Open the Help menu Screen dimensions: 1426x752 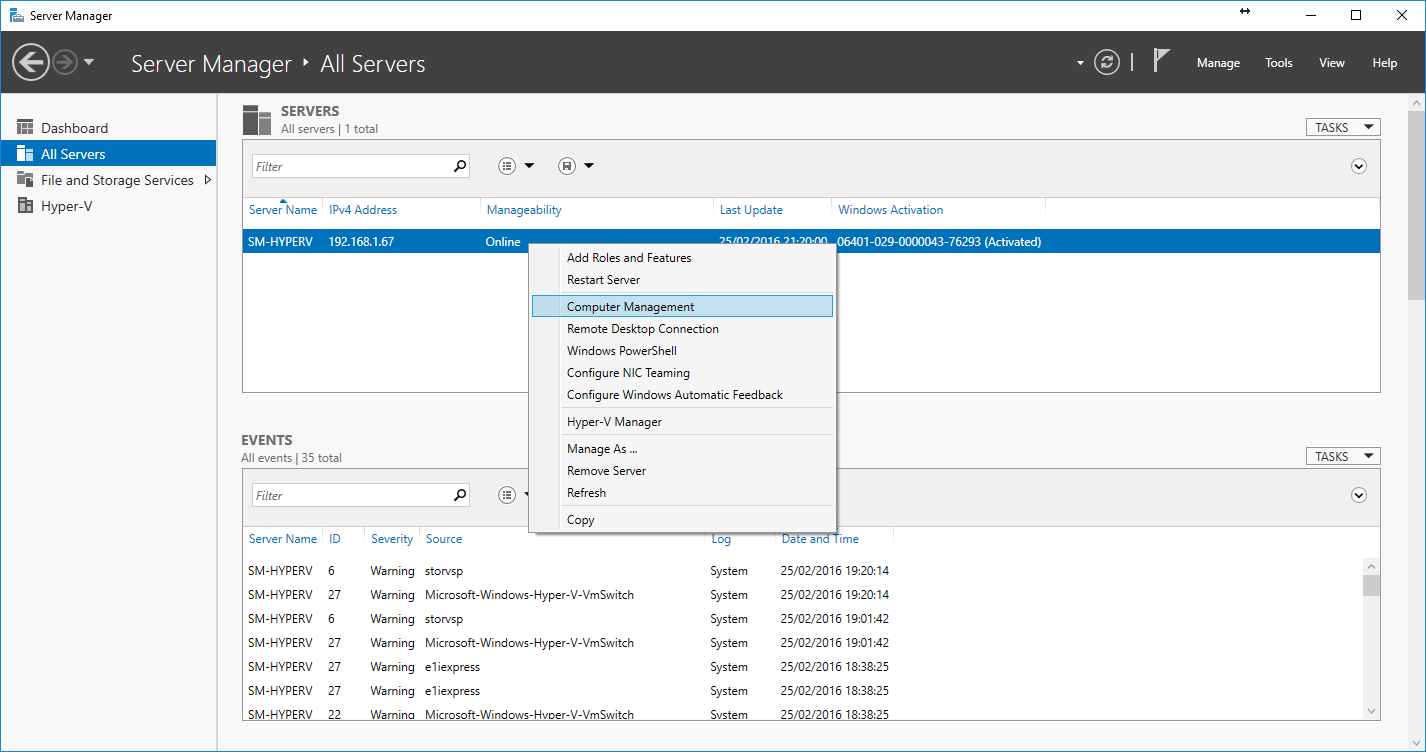(x=1385, y=63)
